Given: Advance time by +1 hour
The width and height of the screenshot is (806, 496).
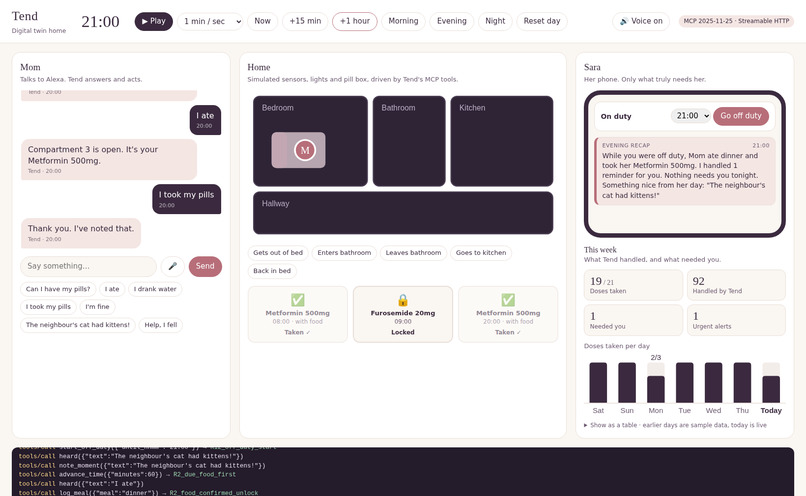Looking at the screenshot, I should [x=355, y=21].
